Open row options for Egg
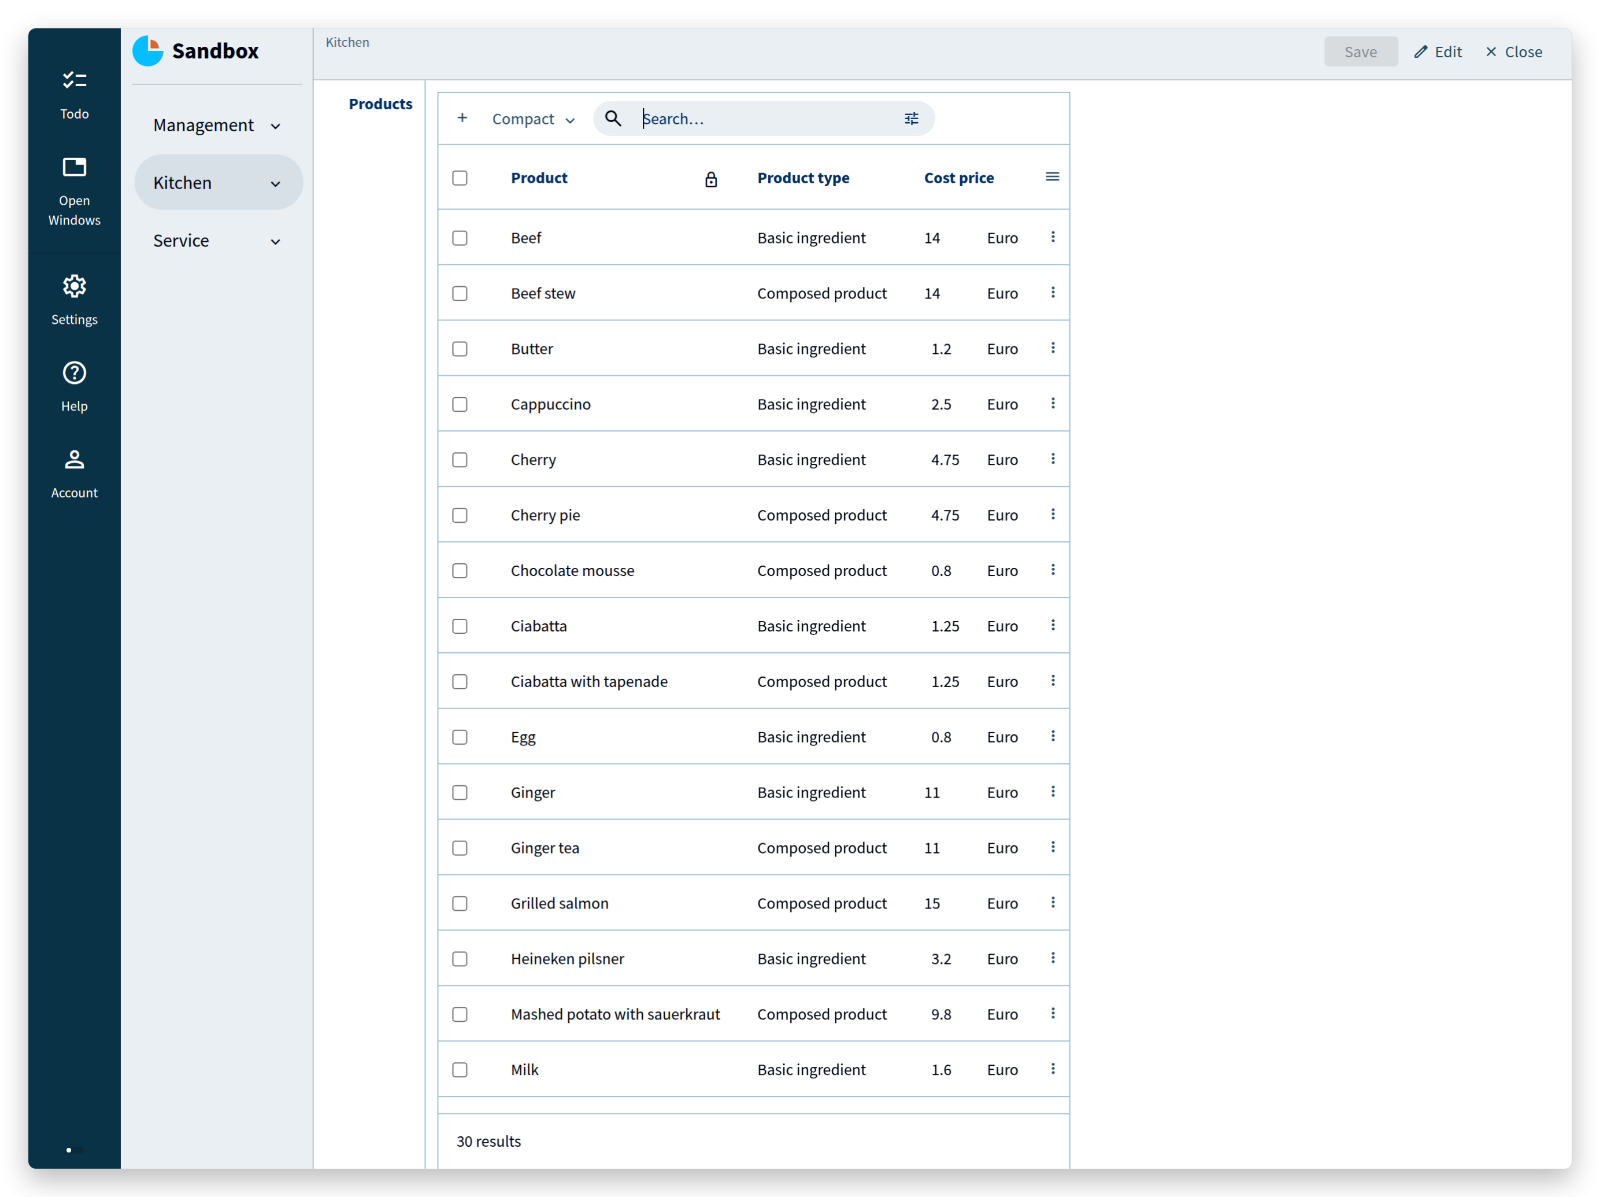The image size is (1600, 1197). point(1053,736)
